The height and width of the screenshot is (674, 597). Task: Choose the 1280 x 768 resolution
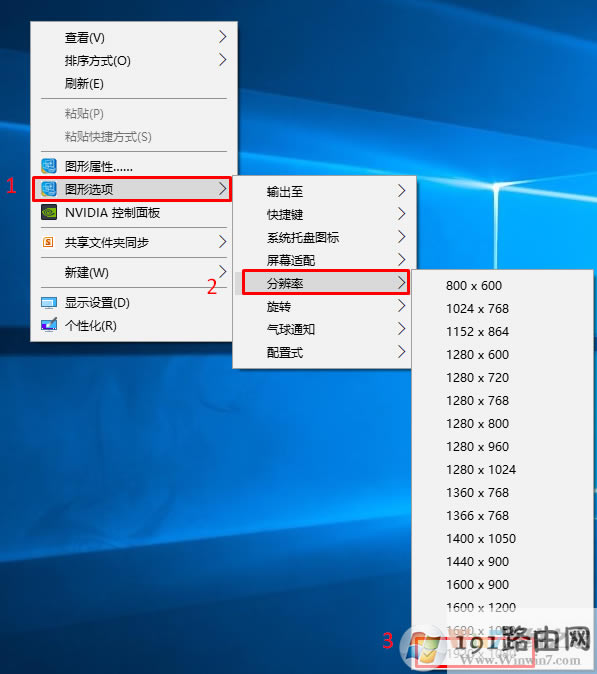(x=502, y=401)
